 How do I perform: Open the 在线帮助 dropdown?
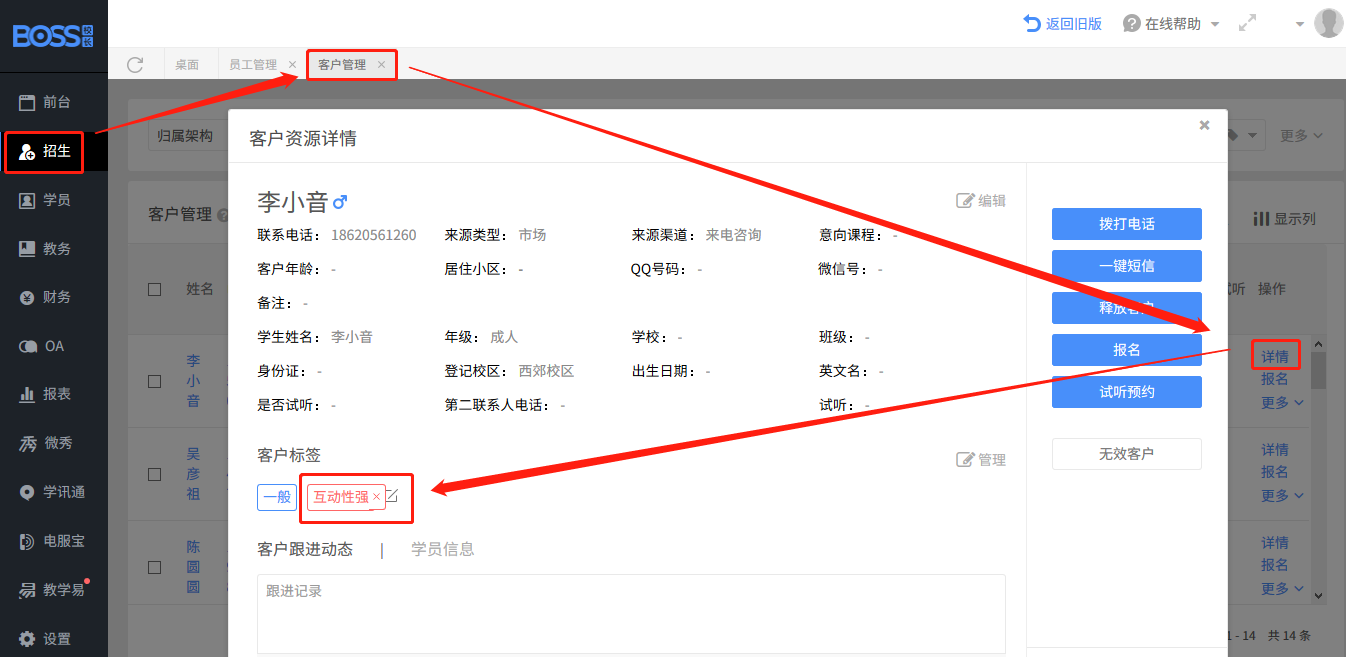click(1171, 23)
